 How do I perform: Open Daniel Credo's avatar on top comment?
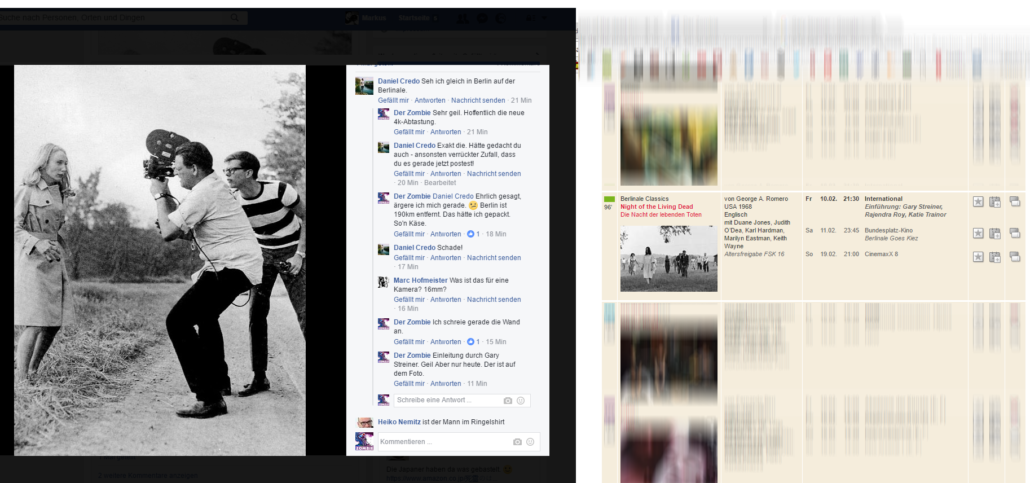(364, 85)
